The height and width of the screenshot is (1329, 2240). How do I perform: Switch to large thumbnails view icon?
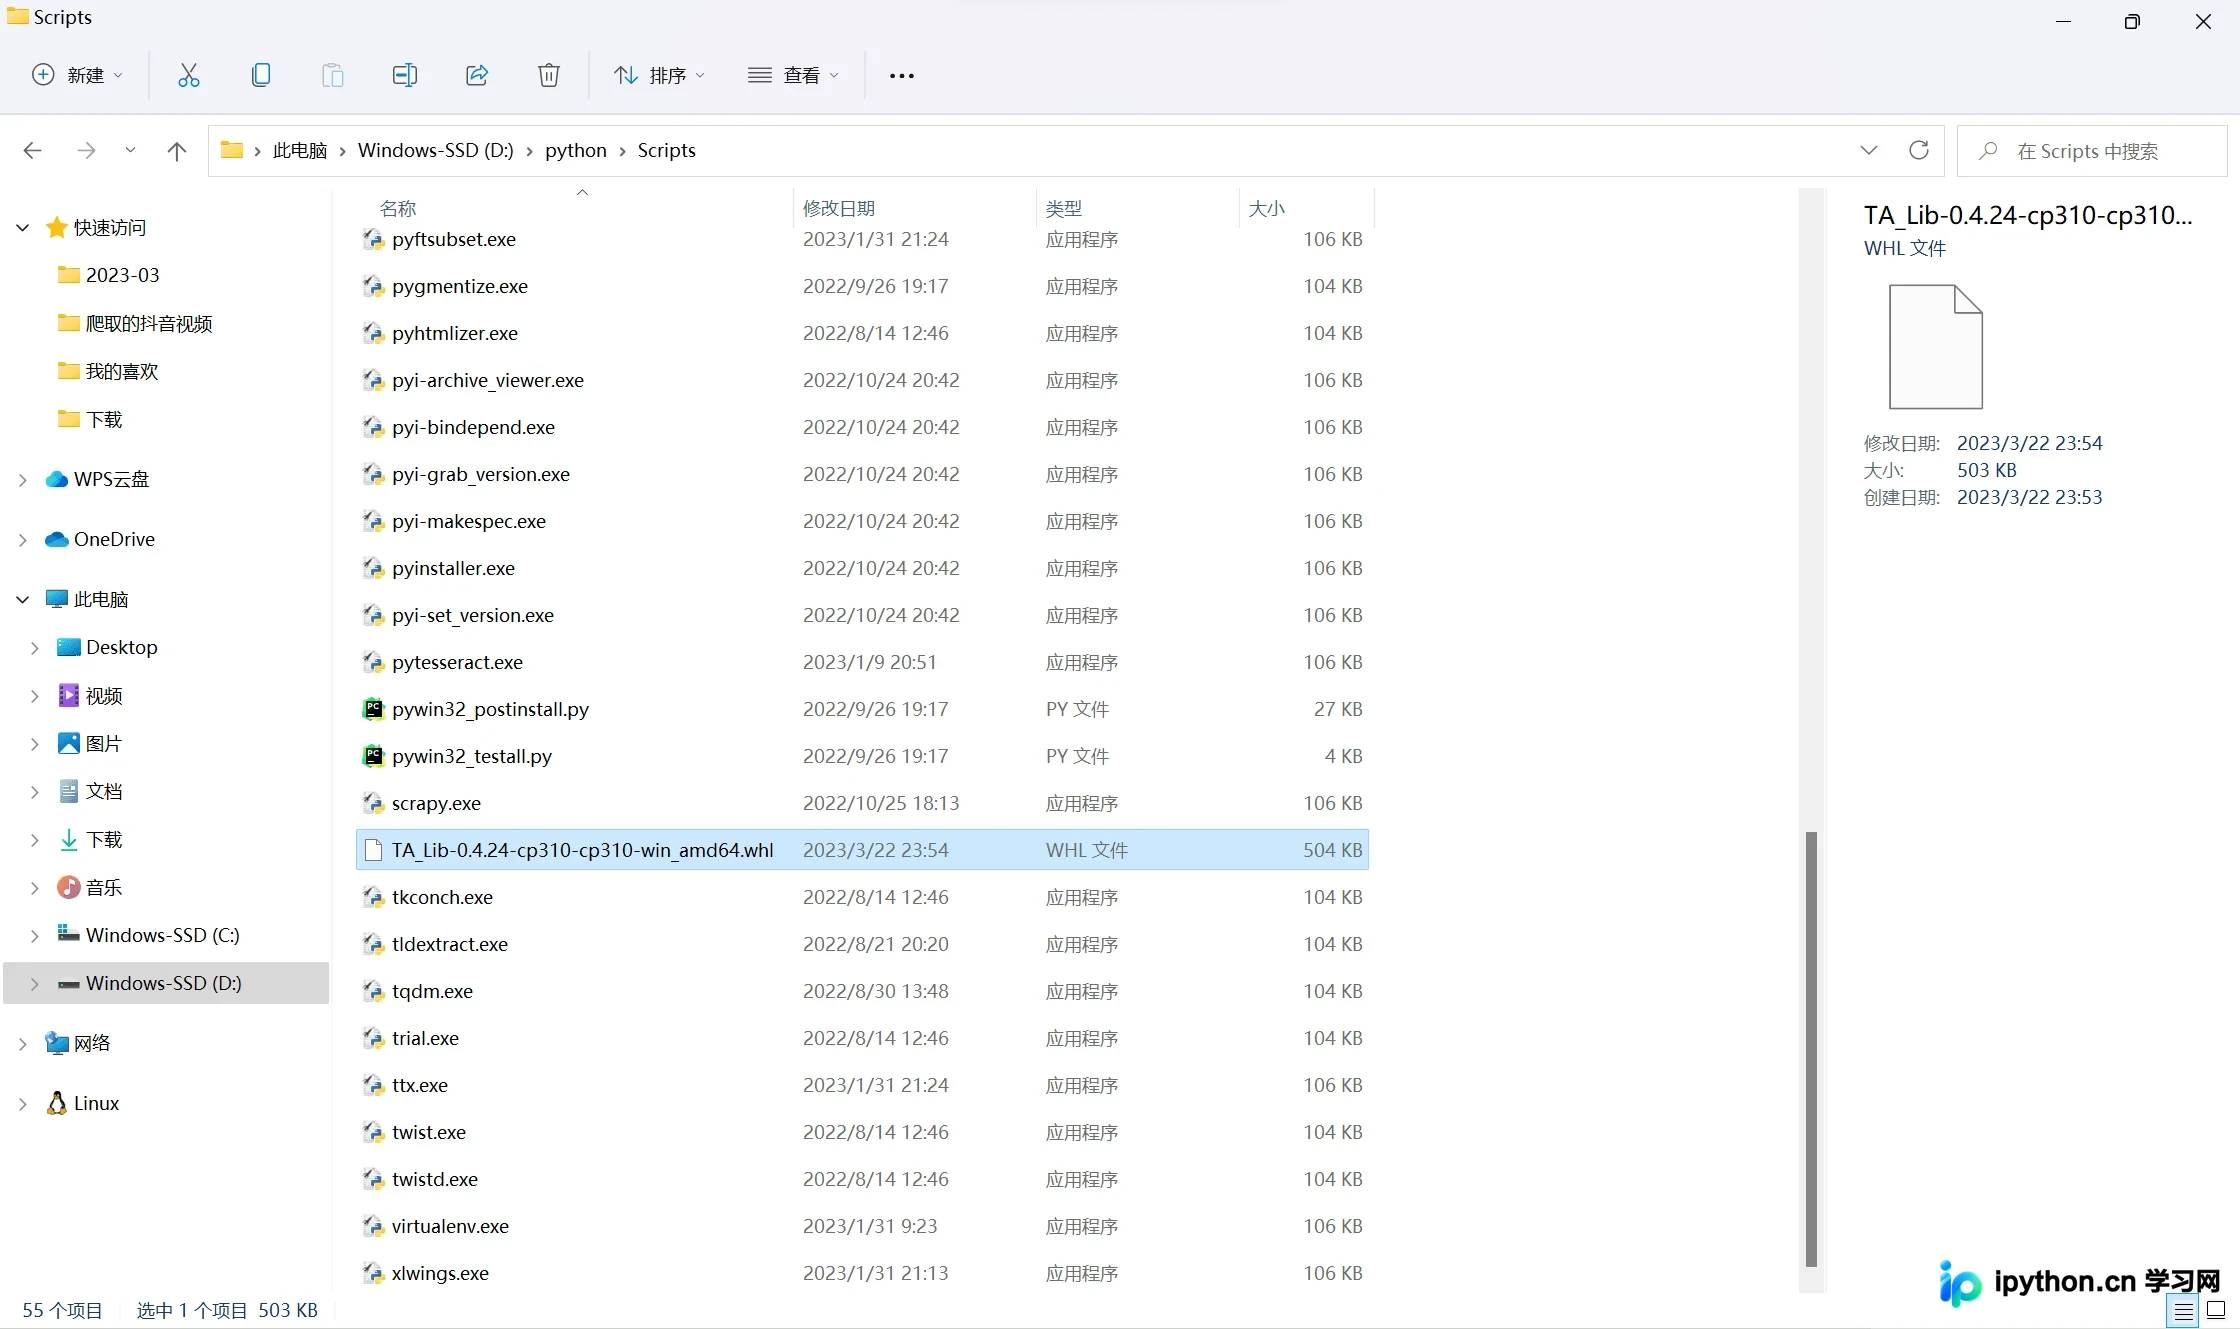[2216, 1310]
